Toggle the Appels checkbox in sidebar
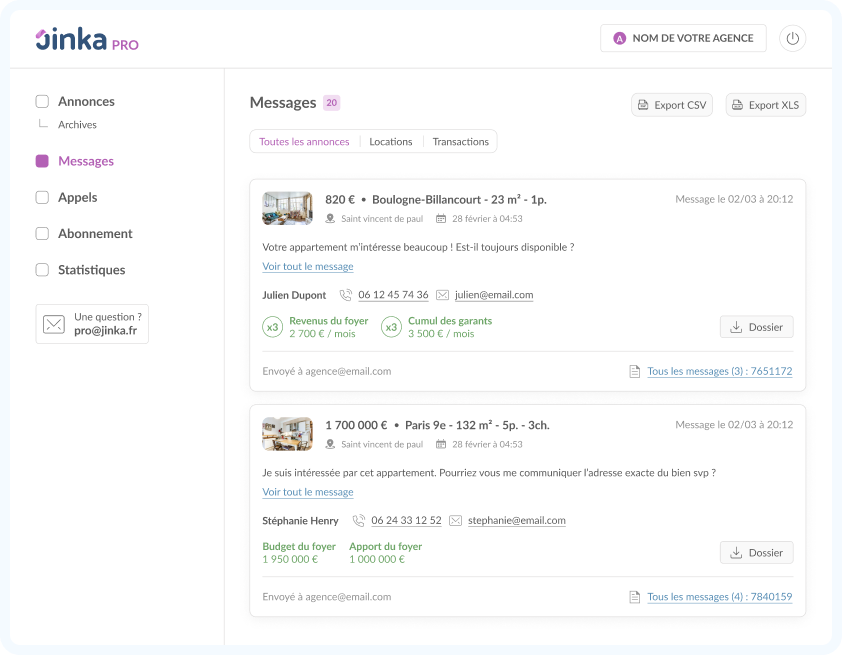Screen dimensions: 842x655 tap(42, 197)
